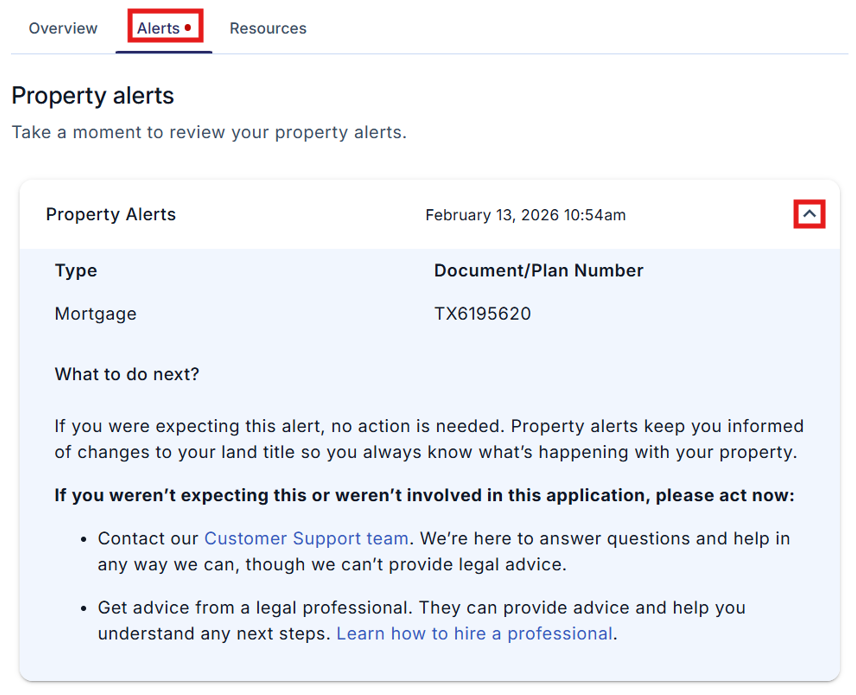Click document number TX6195620
The width and height of the screenshot is (856, 695).
[x=482, y=314]
